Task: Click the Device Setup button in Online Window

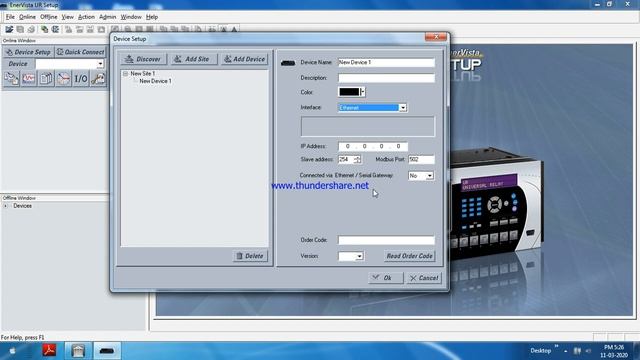Action: click(x=28, y=52)
